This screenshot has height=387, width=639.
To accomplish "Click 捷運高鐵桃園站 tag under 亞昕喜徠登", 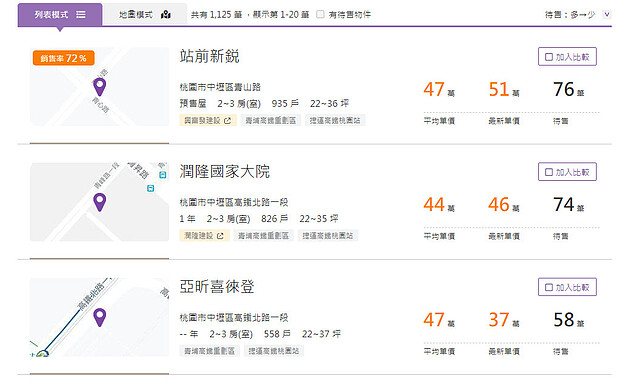I will pyautogui.click(x=274, y=351).
